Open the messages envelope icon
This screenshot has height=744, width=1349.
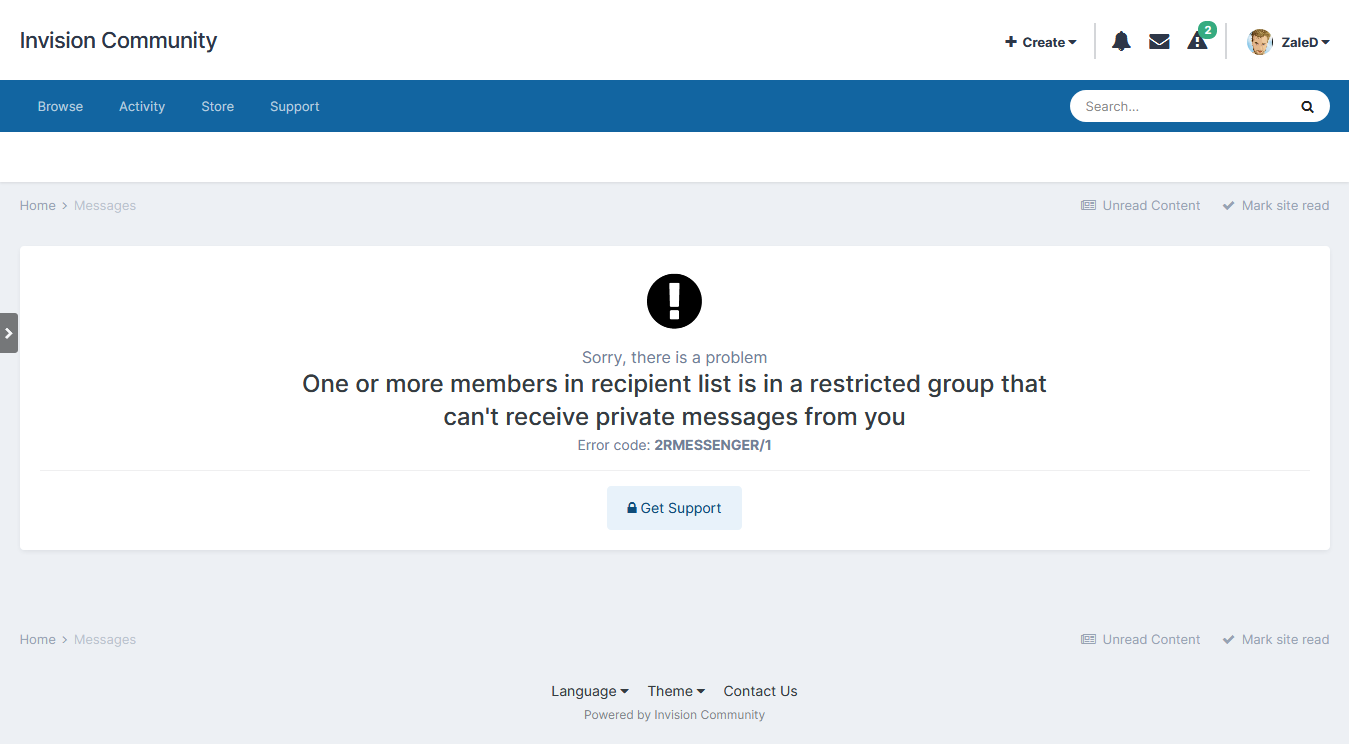point(1159,41)
